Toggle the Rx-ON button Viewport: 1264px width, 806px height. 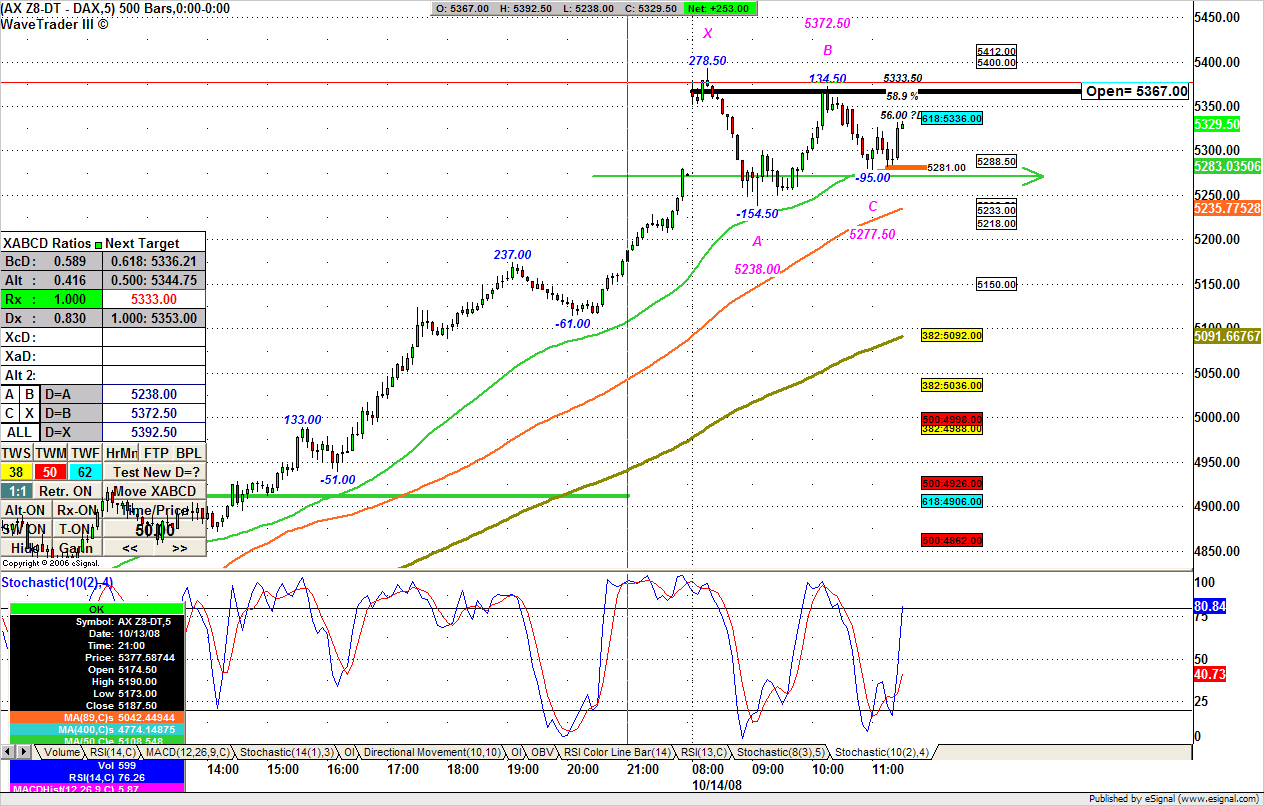point(76,510)
